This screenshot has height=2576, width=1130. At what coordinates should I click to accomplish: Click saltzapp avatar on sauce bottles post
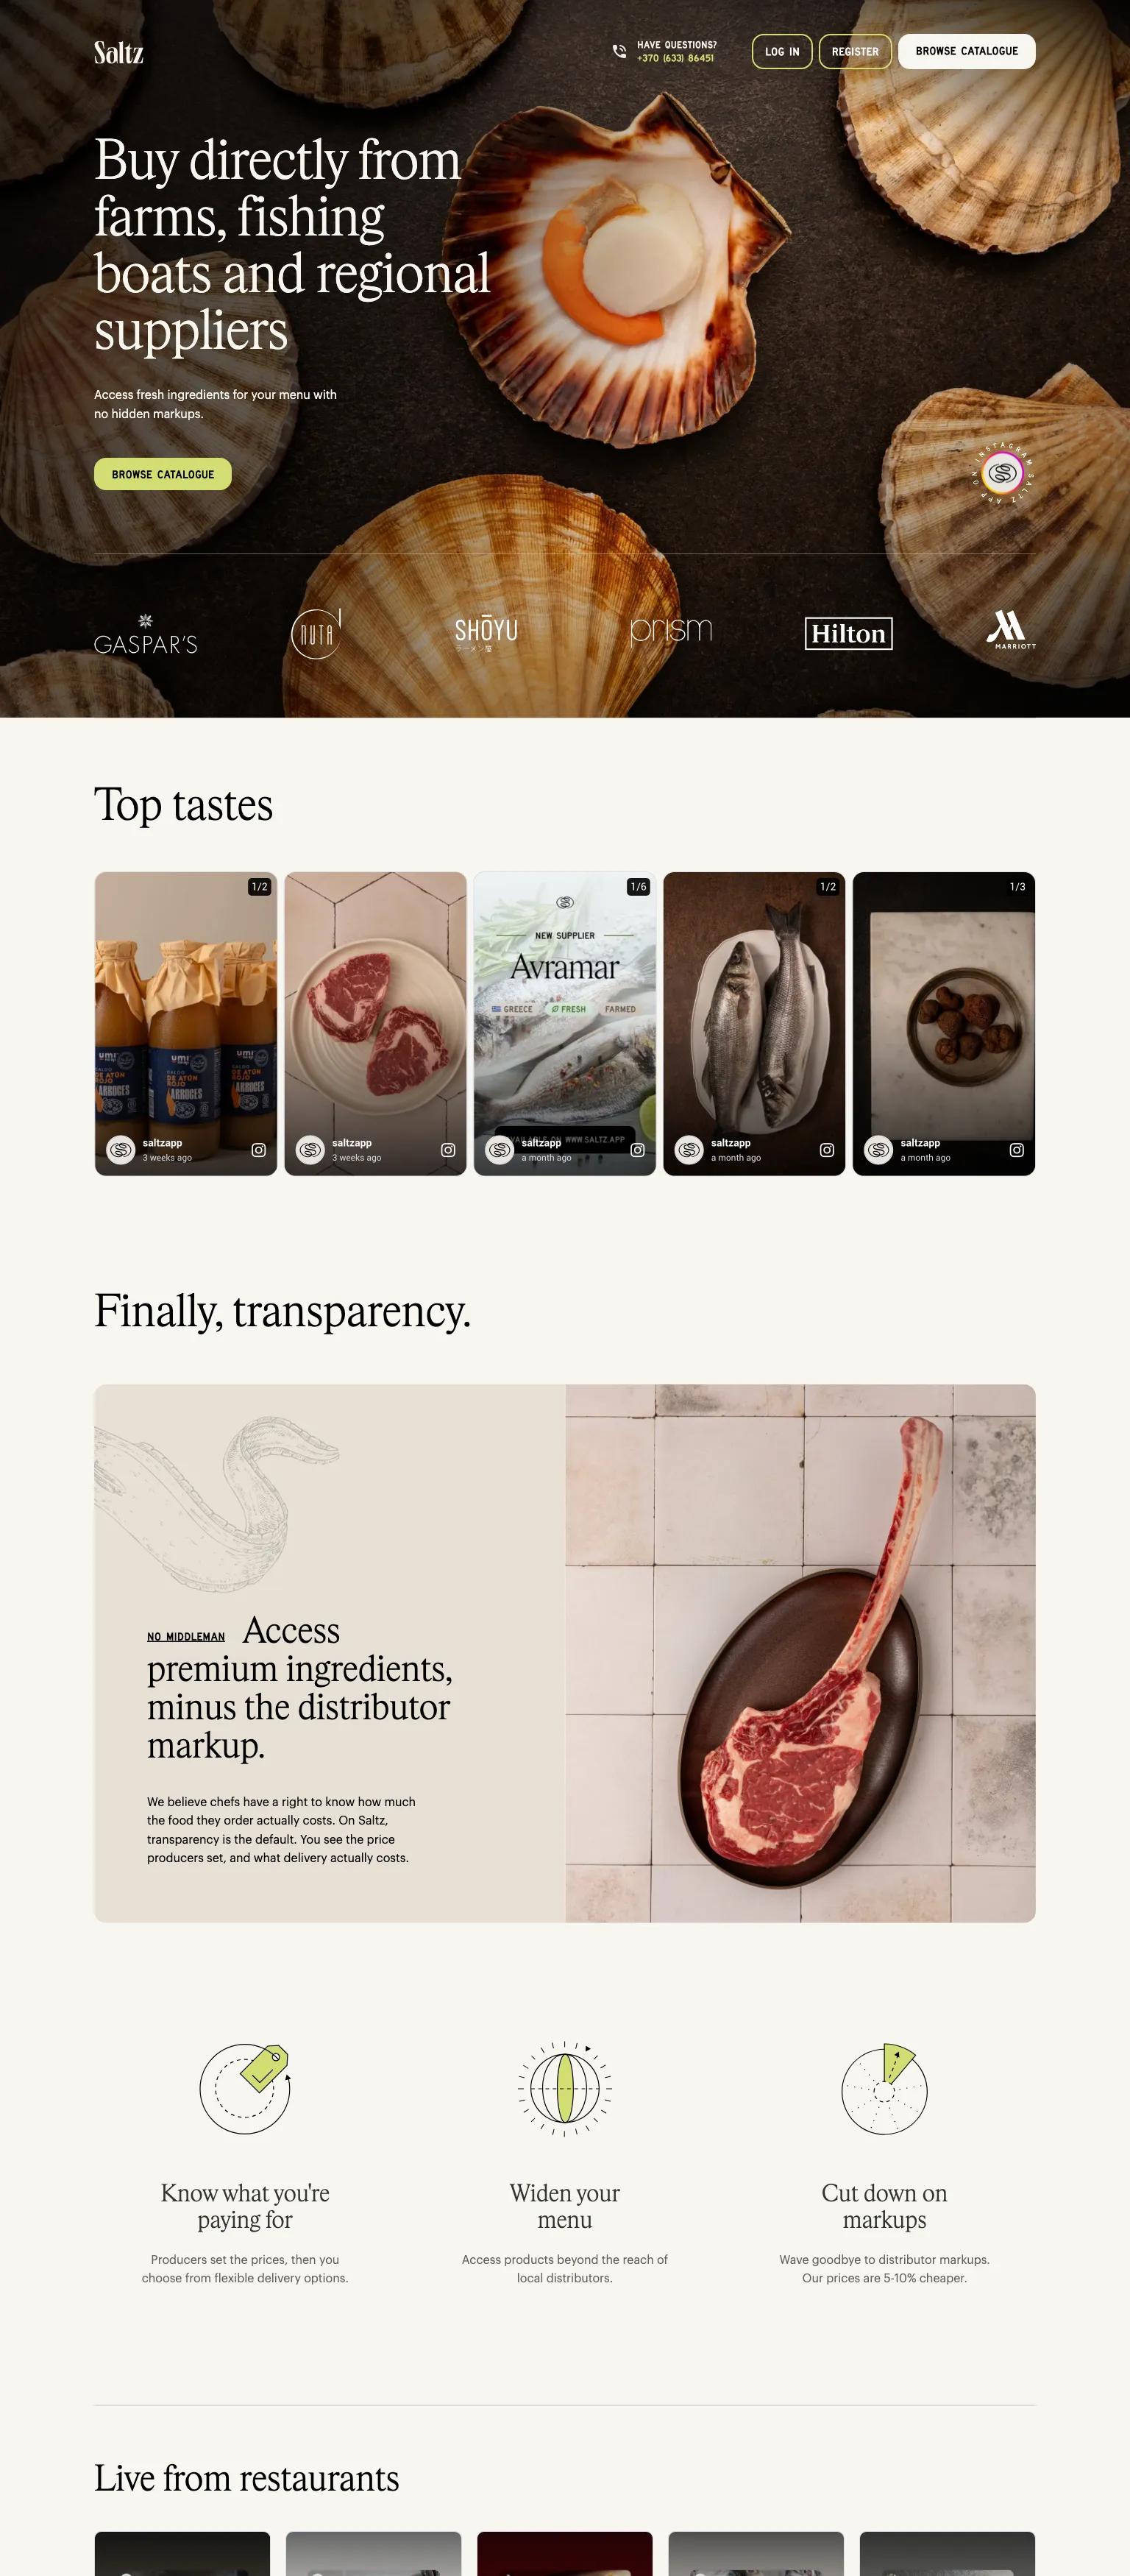tap(121, 1150)
